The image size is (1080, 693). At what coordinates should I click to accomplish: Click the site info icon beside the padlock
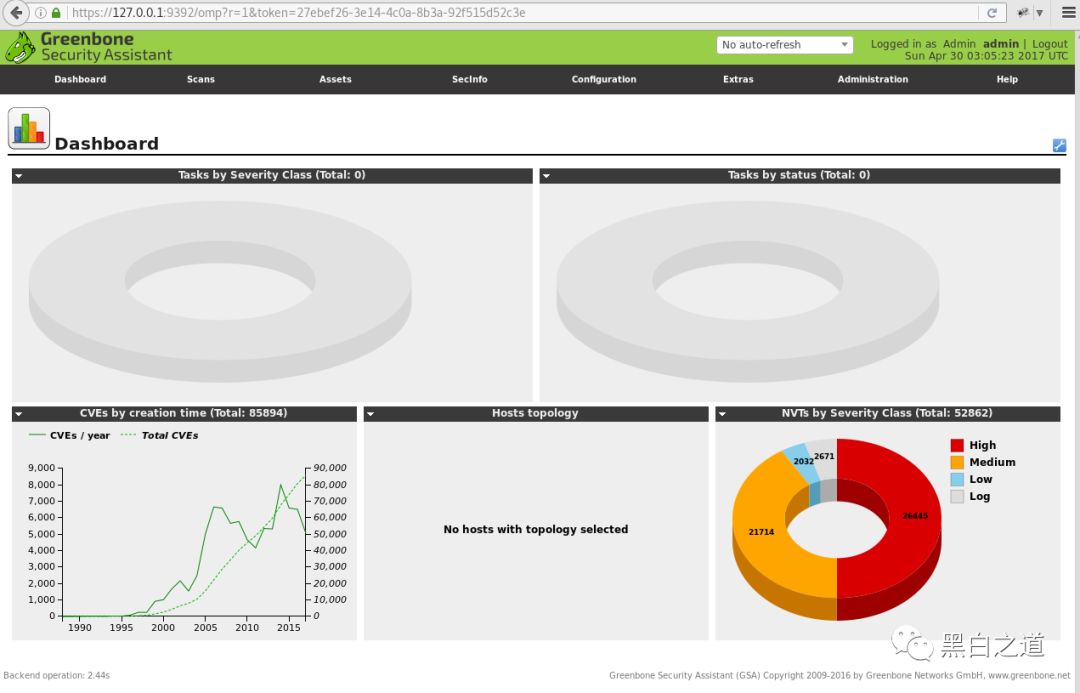41,12
